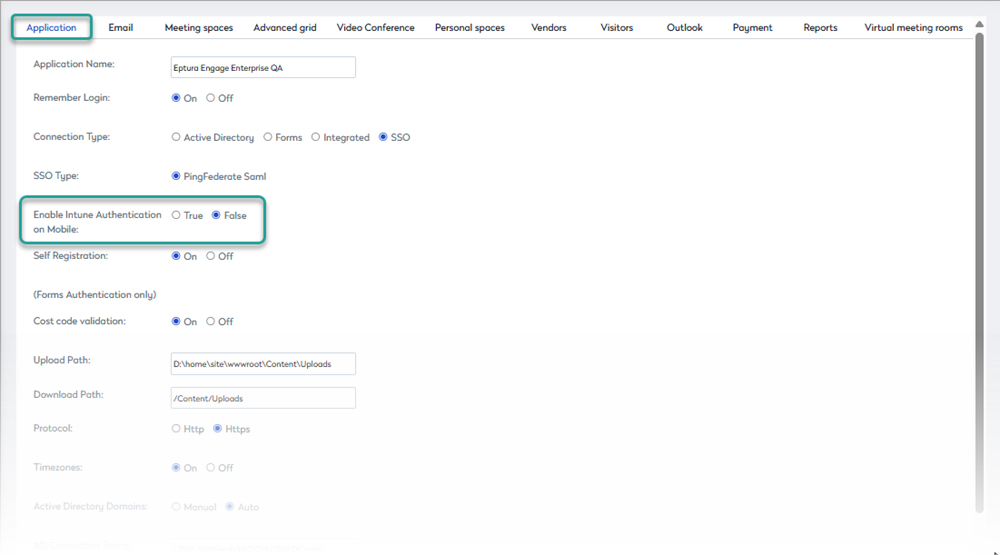Select Integrated connection type
This screenshot has height=555, width=1000.
click(x=316, y=137)
